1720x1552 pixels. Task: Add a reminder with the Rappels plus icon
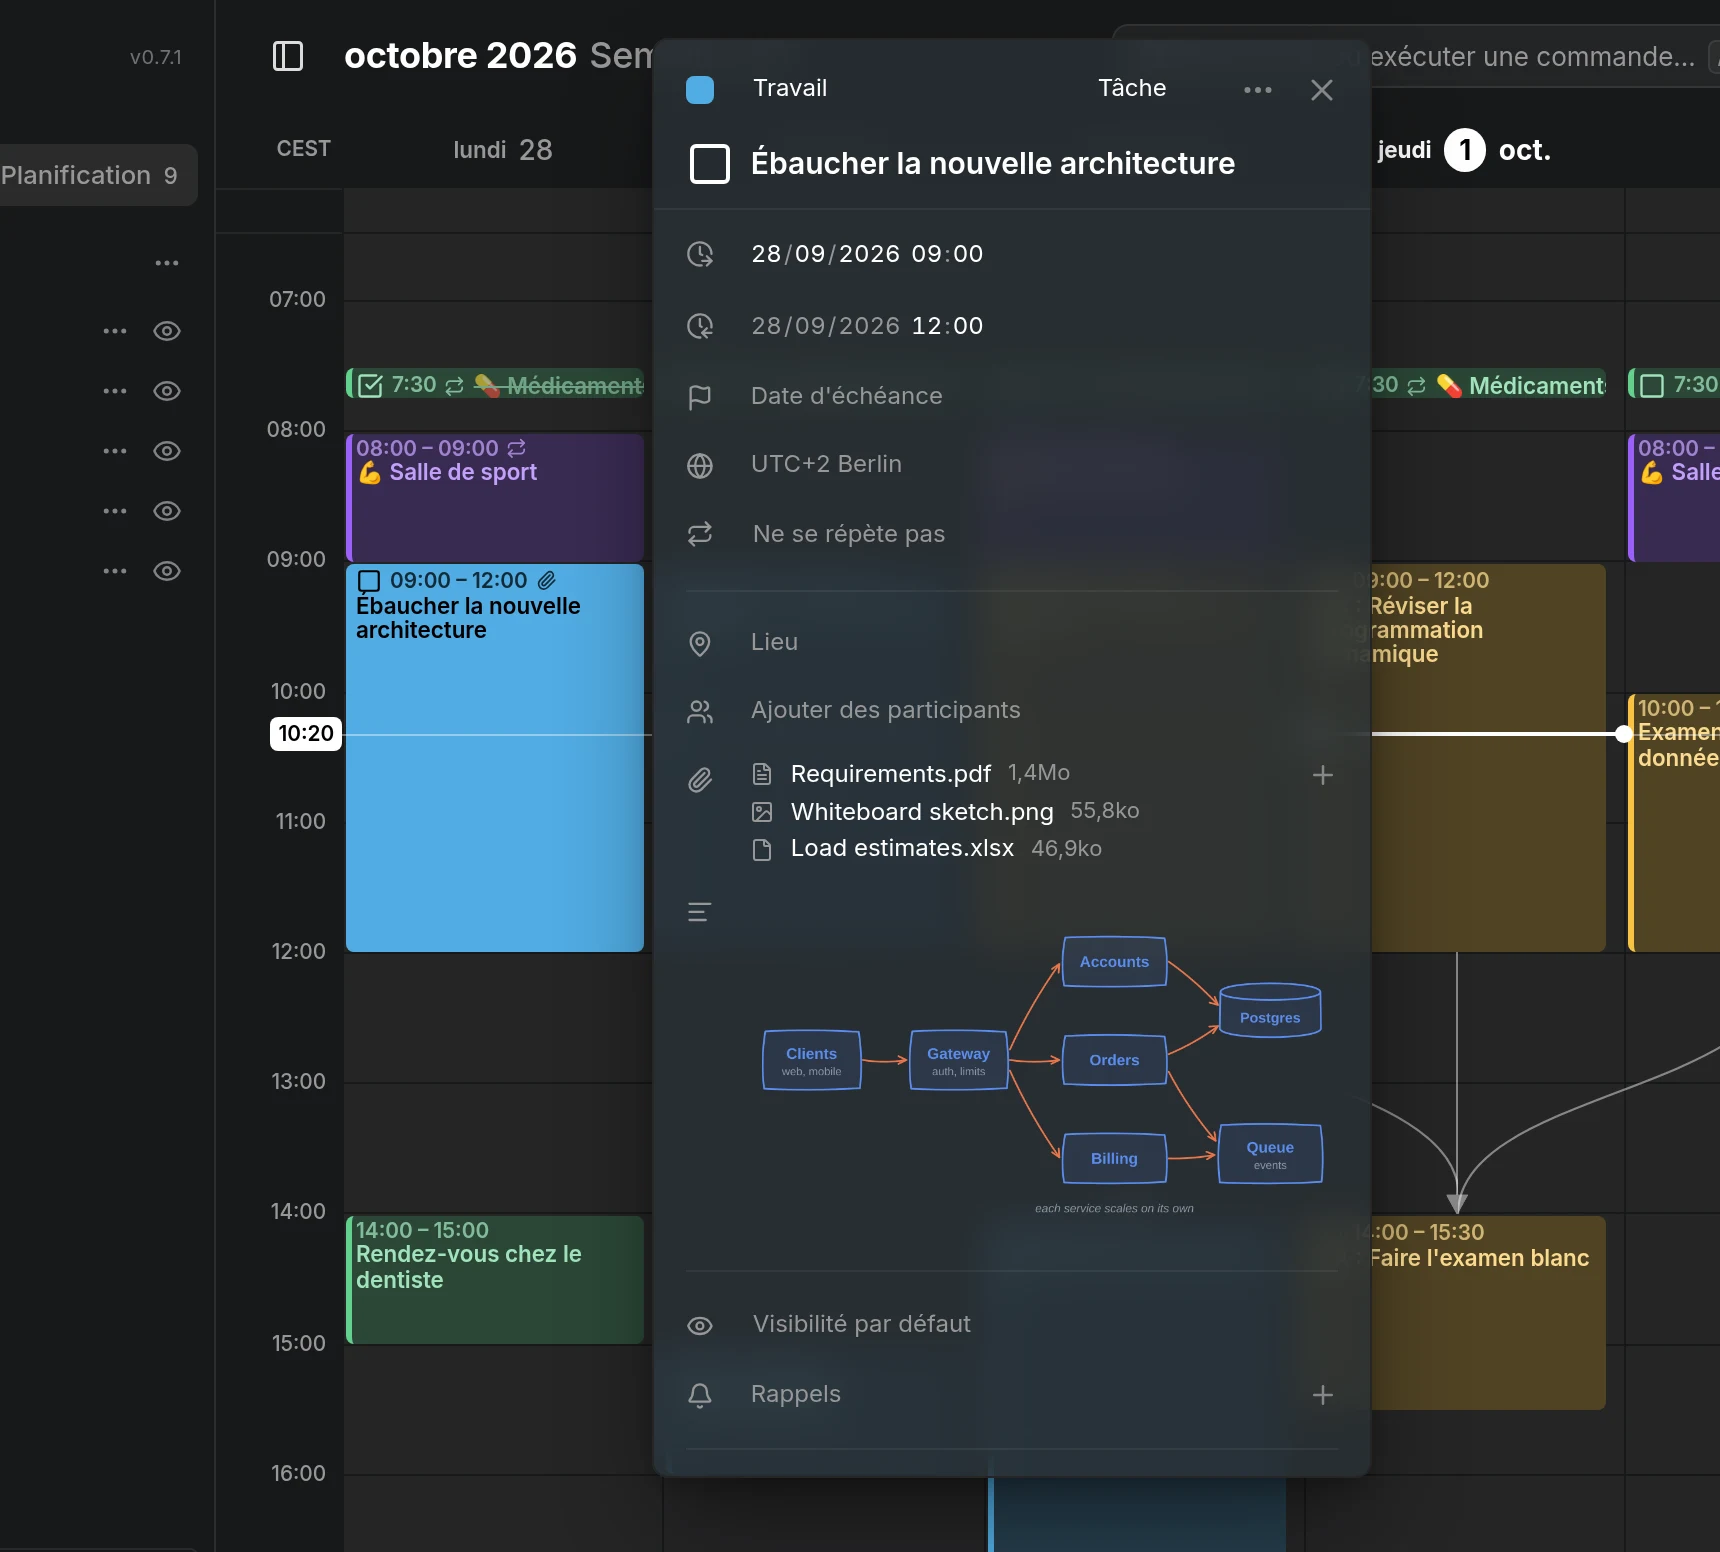1323,1395
